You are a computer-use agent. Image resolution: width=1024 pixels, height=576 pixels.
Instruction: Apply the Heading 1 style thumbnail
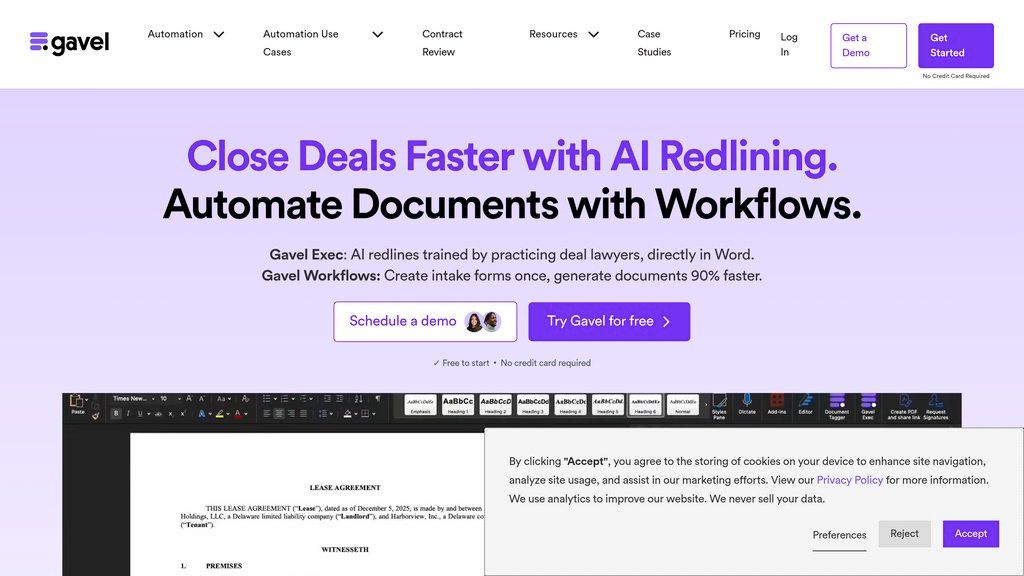point(458,405)
